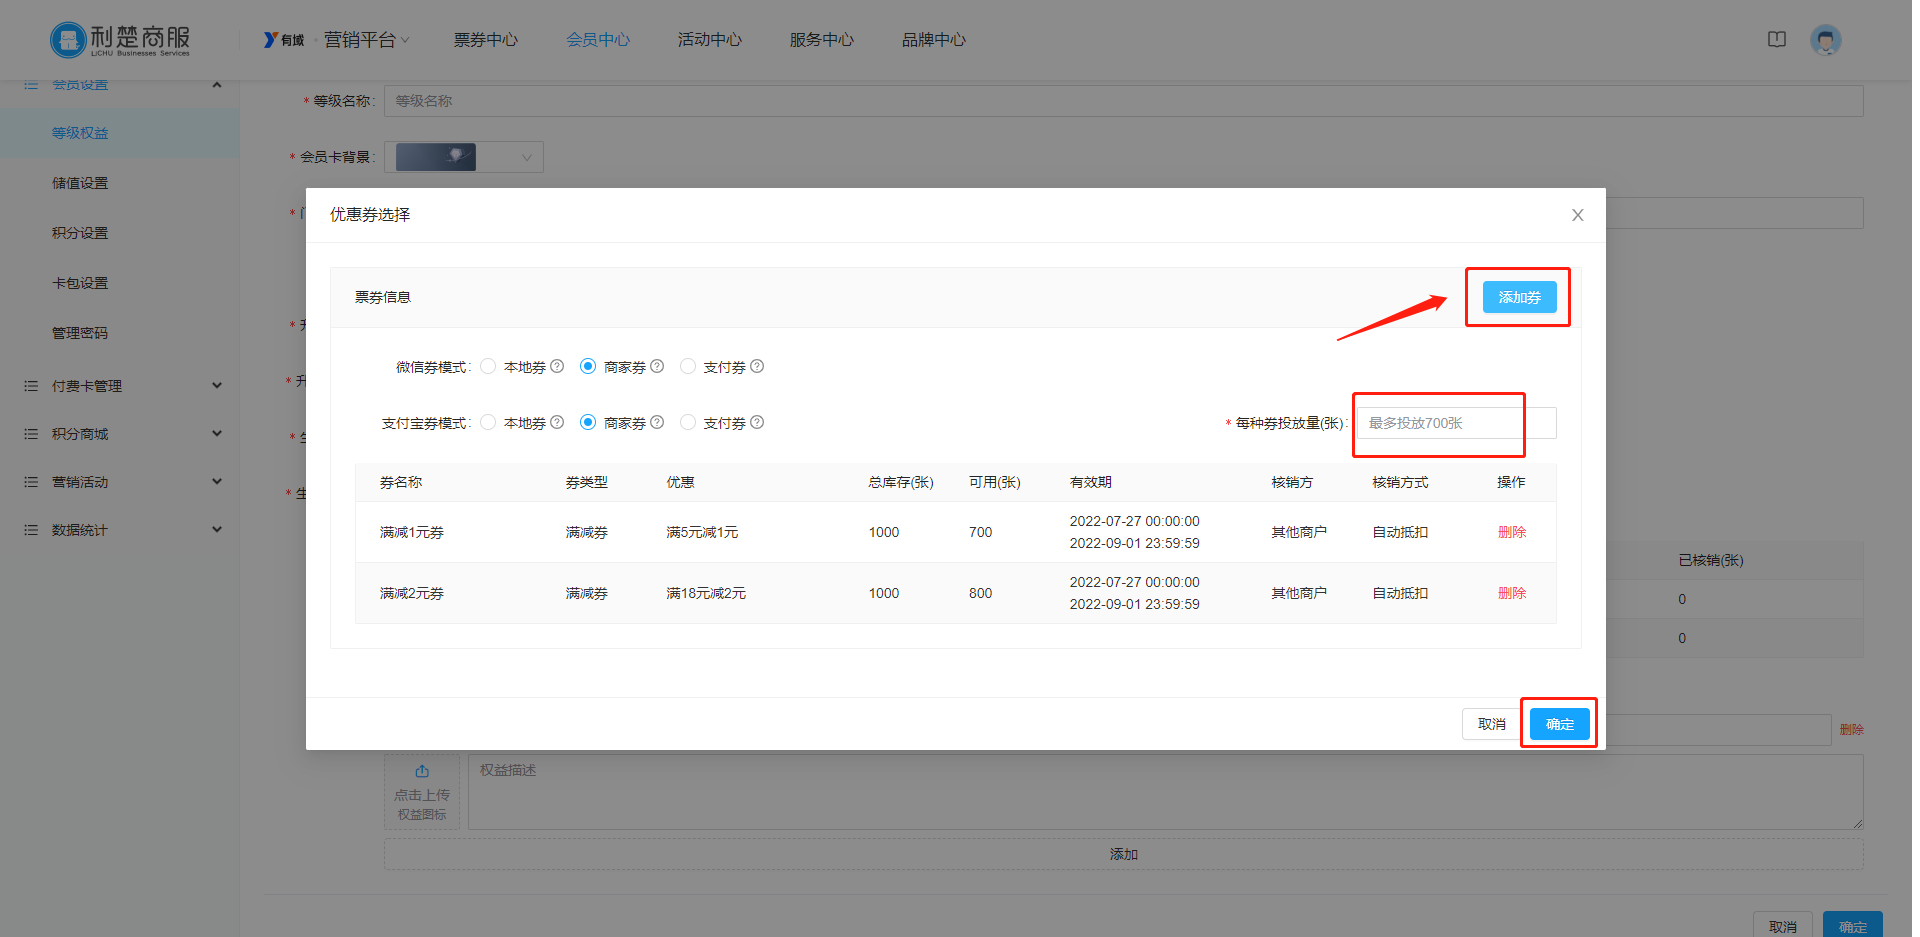This screenshot has width=1920, height=937.
Task: Click the 总库存(张) column header
Action: 900,482
